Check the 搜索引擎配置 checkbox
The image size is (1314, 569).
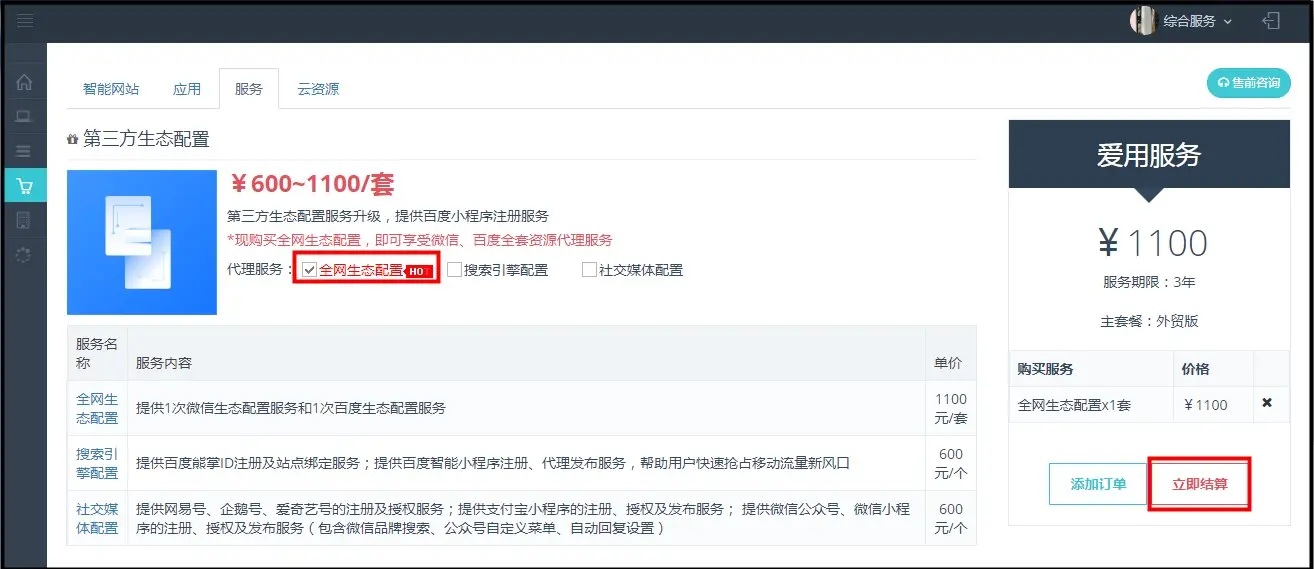454,270
